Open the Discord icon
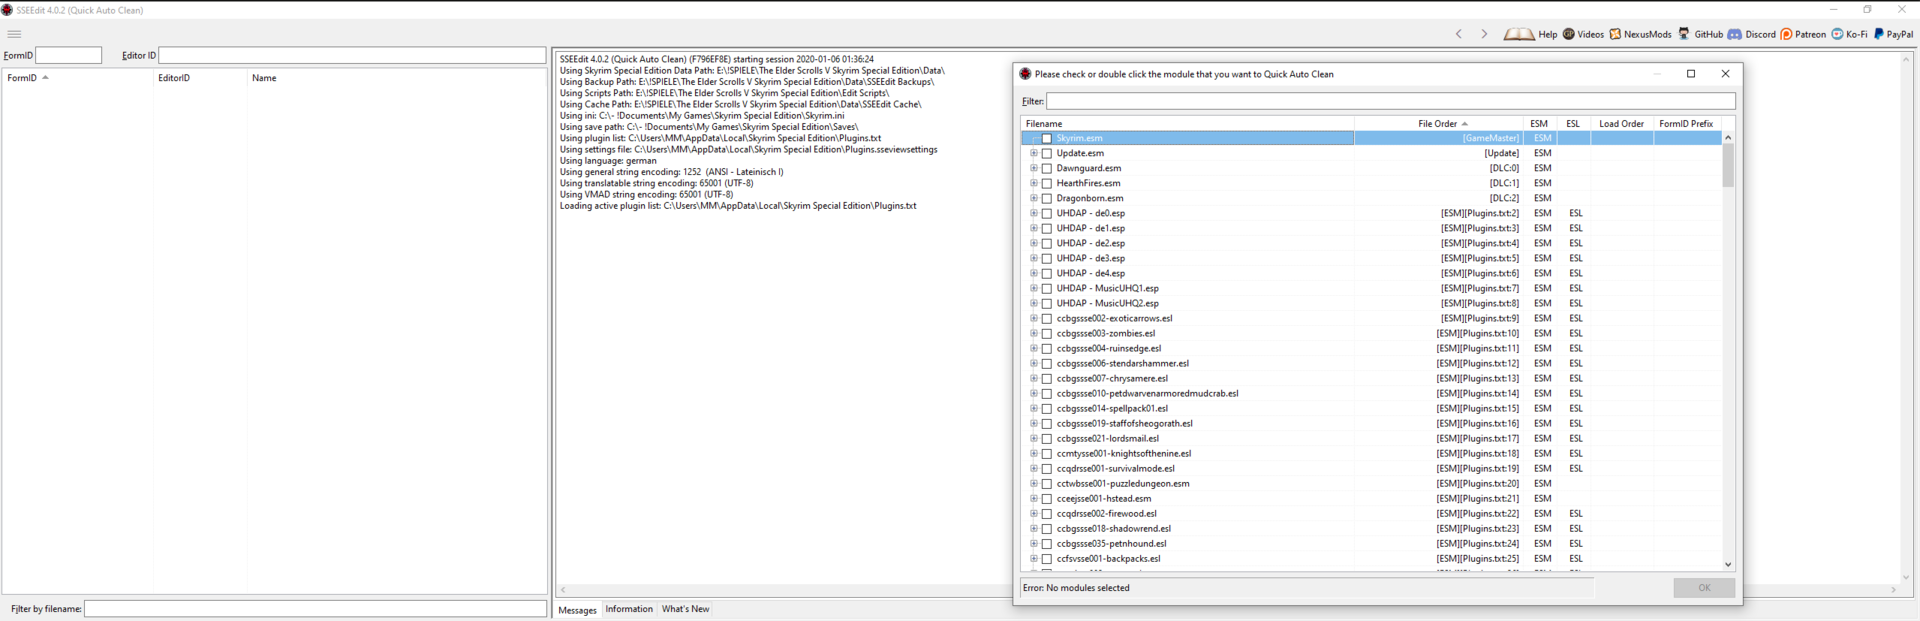This screenshot has height=621, width=1920. (1735, 34)
